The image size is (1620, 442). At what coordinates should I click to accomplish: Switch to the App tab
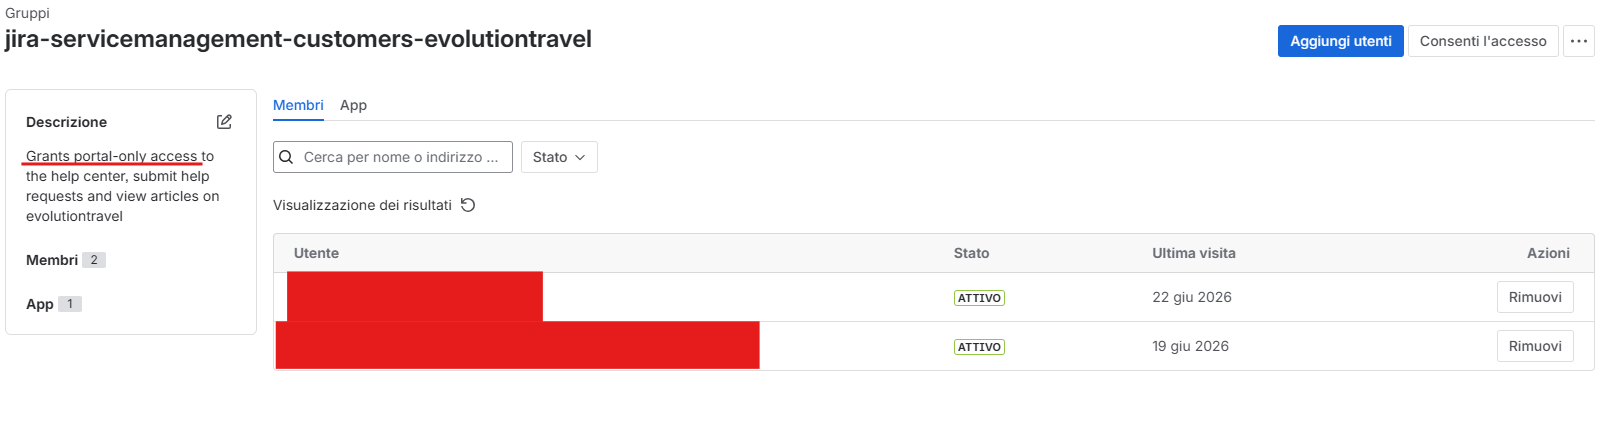pyautogui.click(x=353, y=105)
